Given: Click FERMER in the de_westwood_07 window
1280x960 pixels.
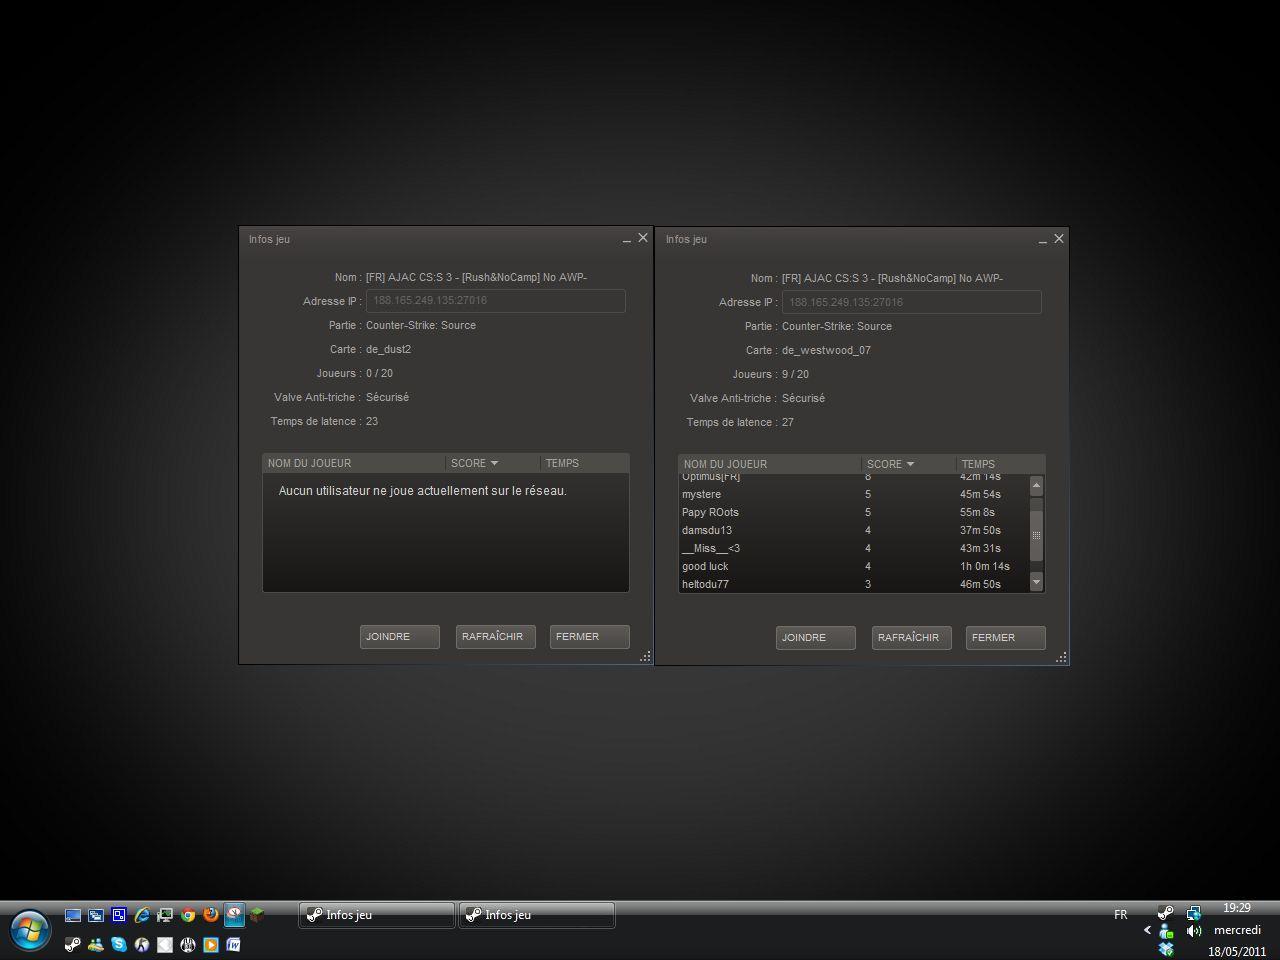Looking at the screenshot, I should [1005, 638].
